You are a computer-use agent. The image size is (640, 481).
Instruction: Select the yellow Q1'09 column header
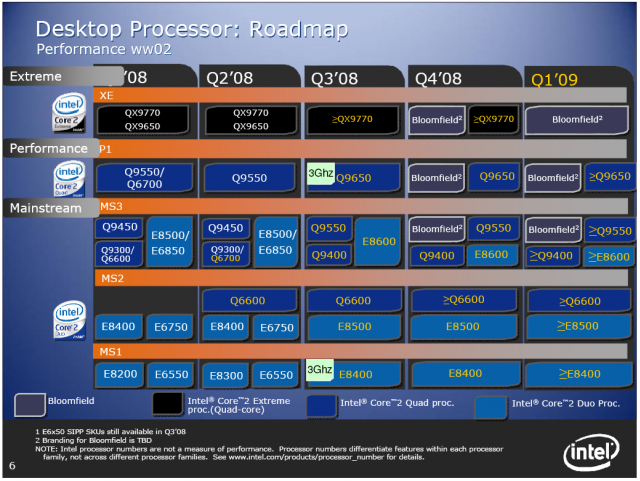click(x=554, y=80)
